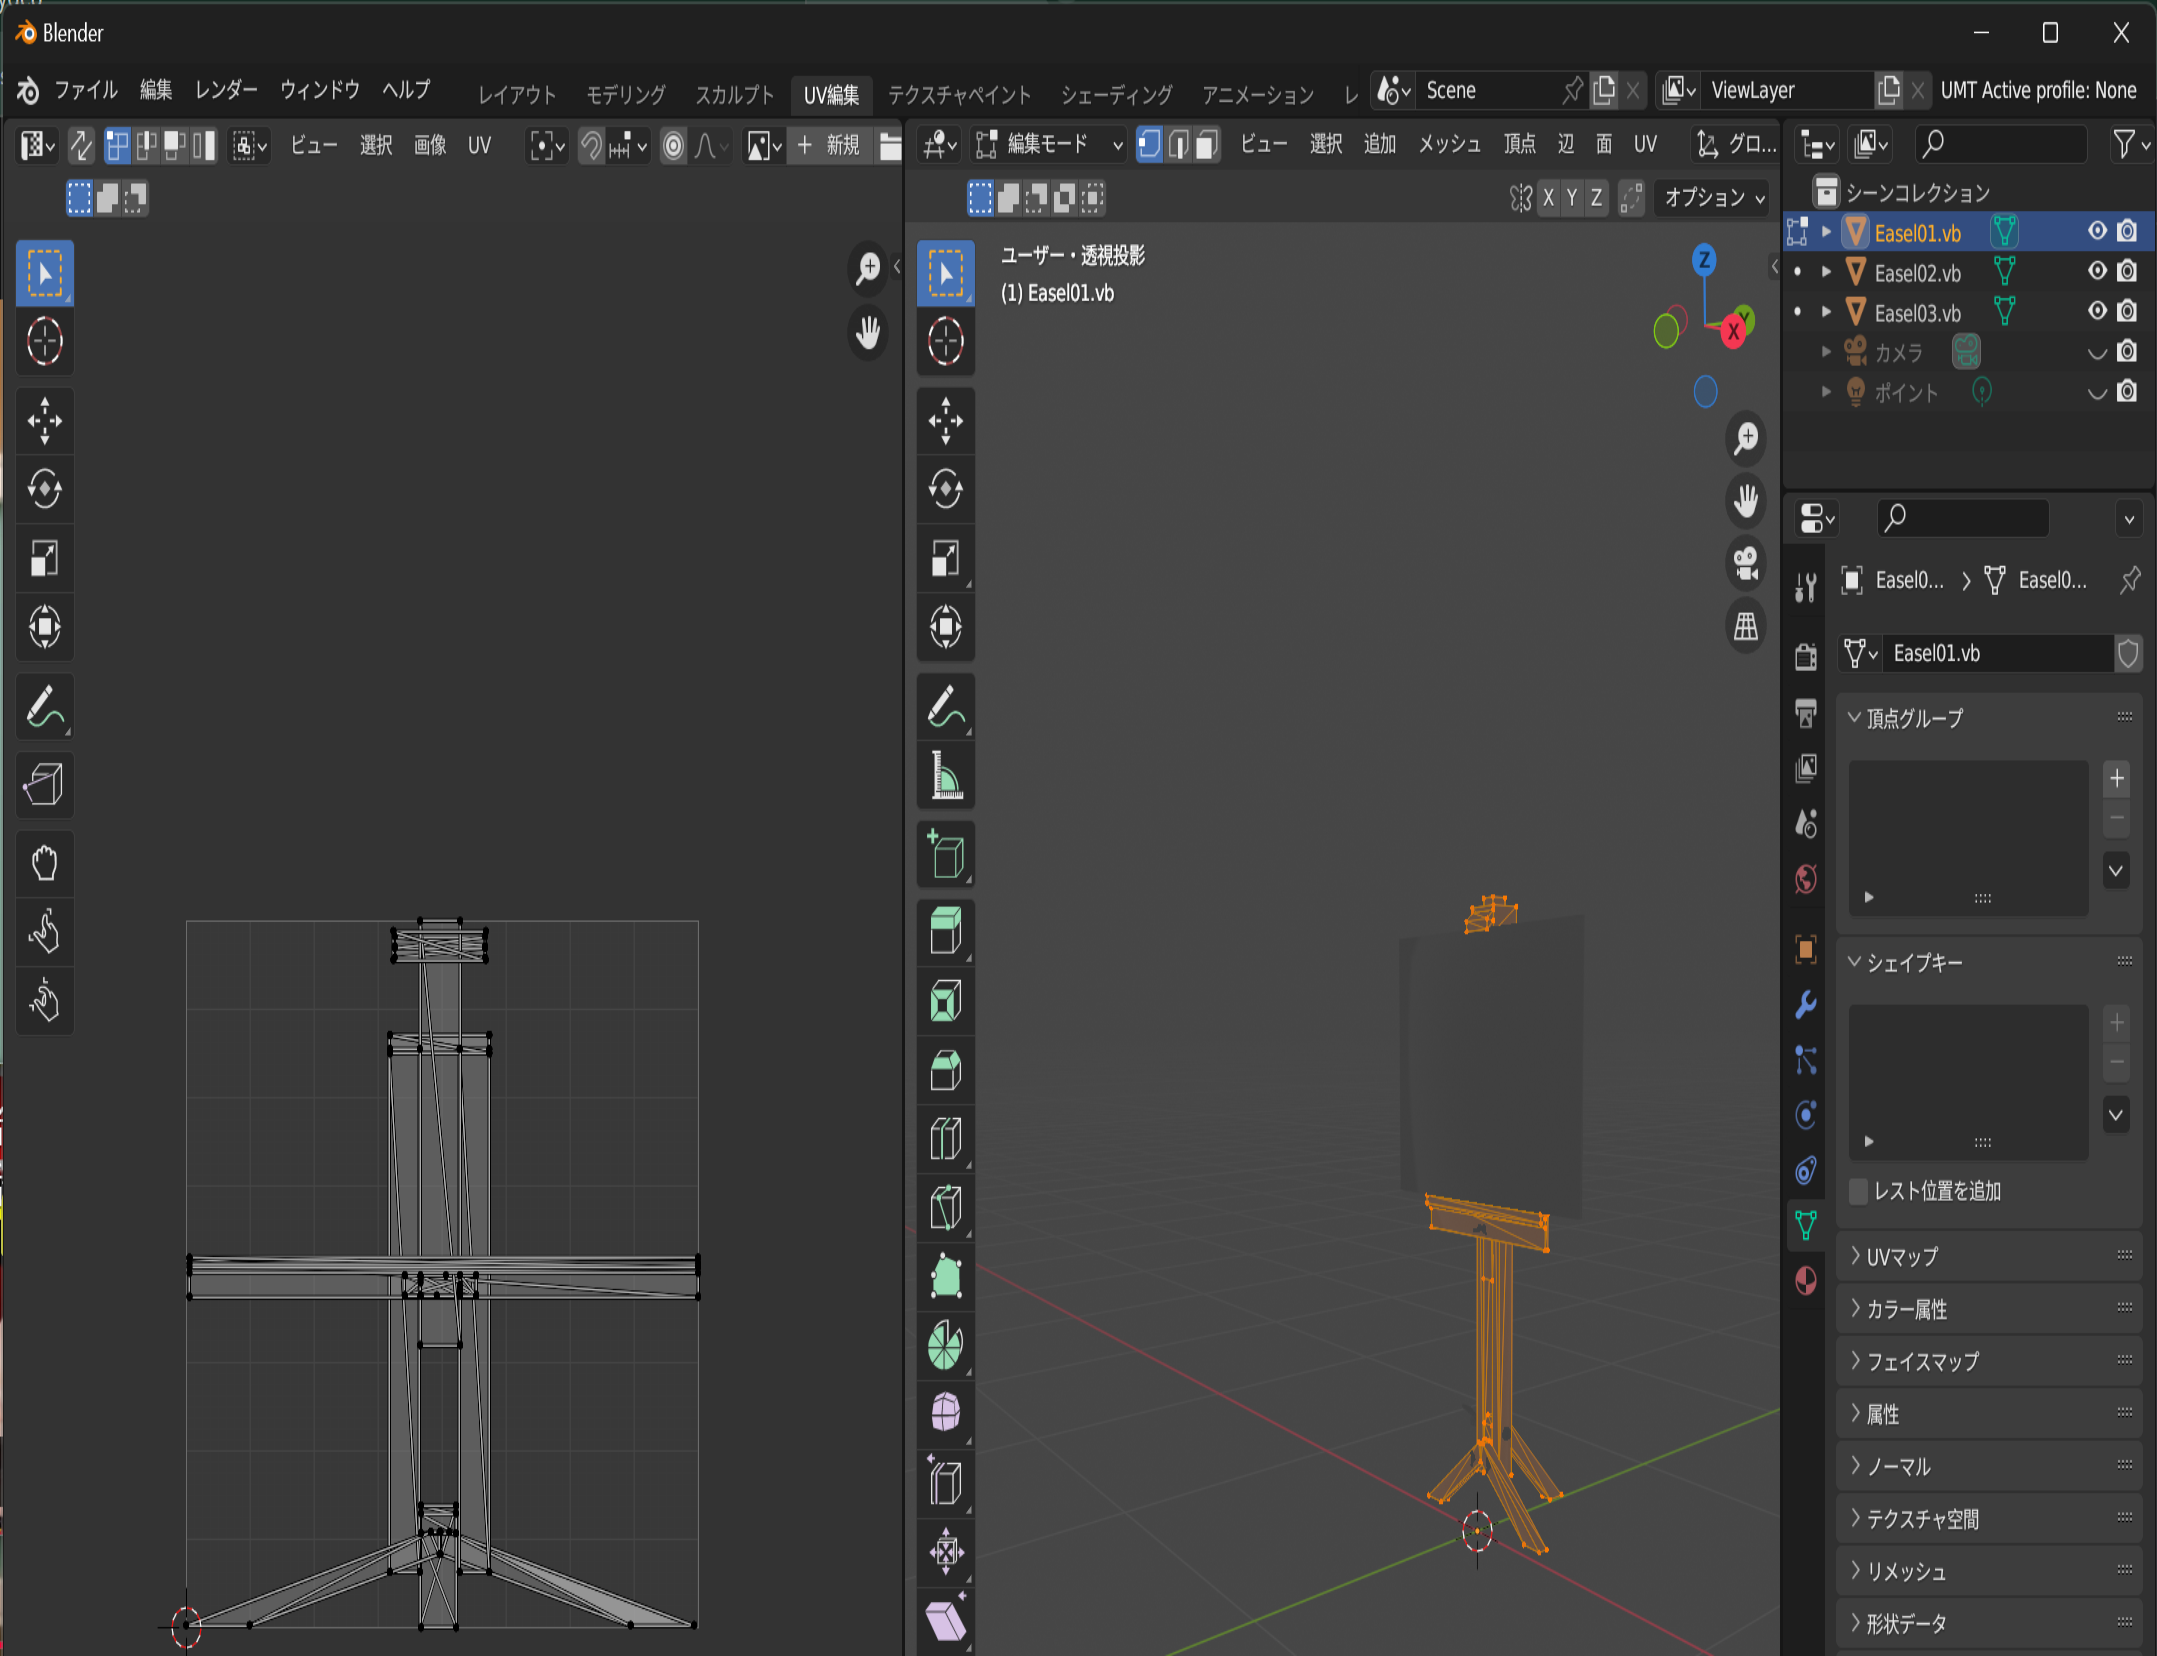Open the 編集モード mode dropdown

pyautogui.click(x=1049, y=145)
